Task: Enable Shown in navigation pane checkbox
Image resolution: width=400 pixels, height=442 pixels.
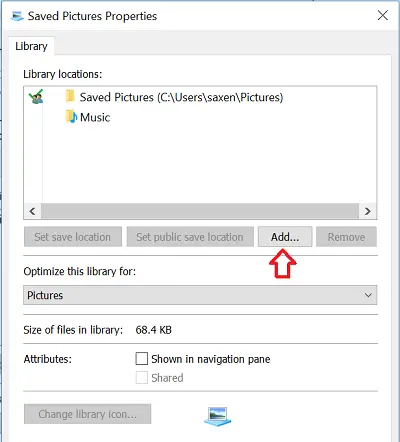Action: (142, 359)
